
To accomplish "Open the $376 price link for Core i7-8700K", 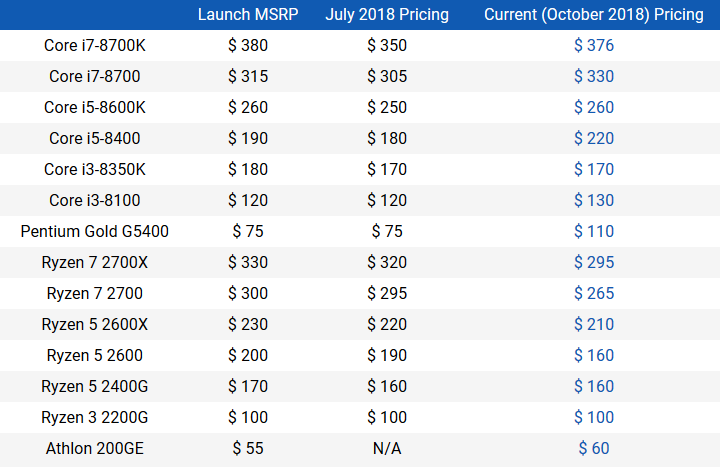I will 594,46.
